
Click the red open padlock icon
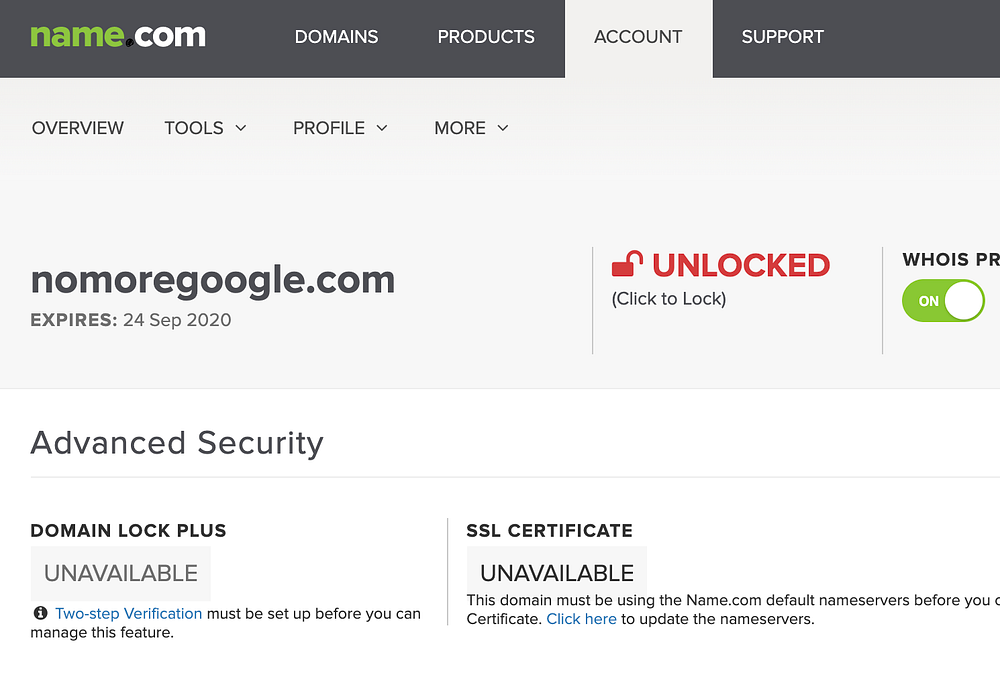coord(627,265)
